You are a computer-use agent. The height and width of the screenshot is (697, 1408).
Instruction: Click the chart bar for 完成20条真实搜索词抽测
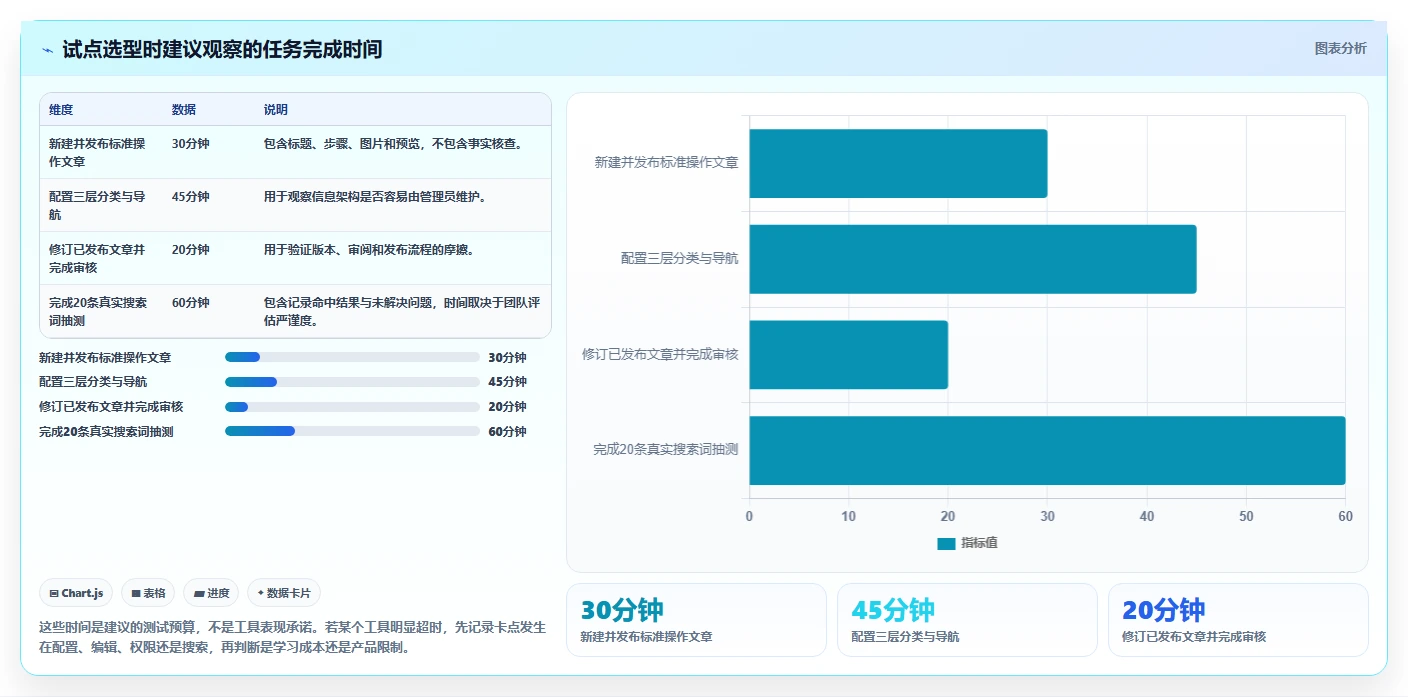pos(1047,450)
